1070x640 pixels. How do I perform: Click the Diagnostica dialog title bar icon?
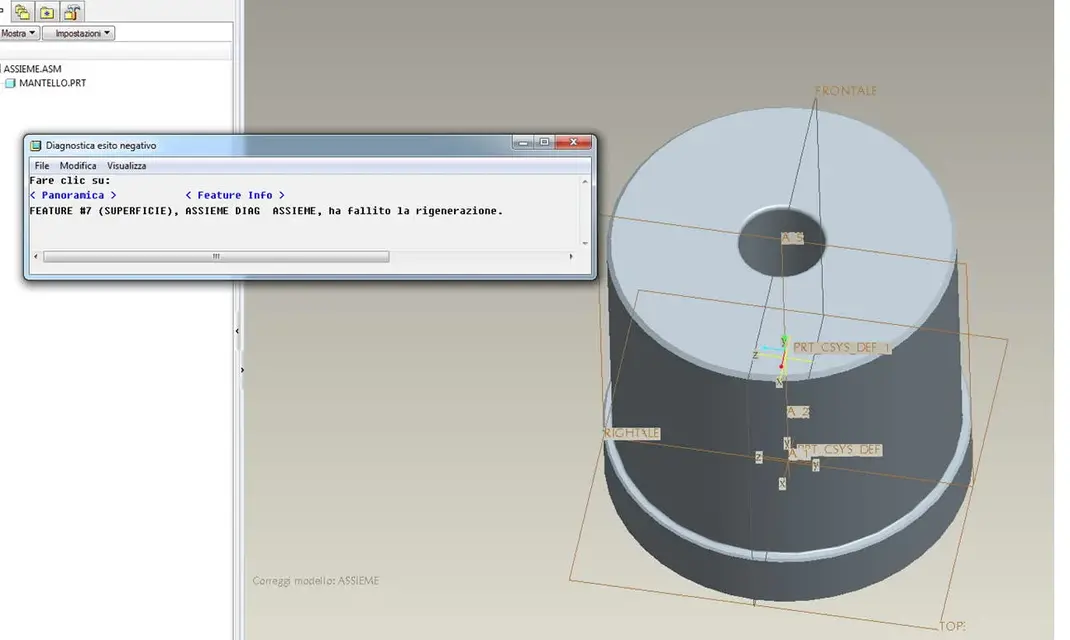coord(35,145)
